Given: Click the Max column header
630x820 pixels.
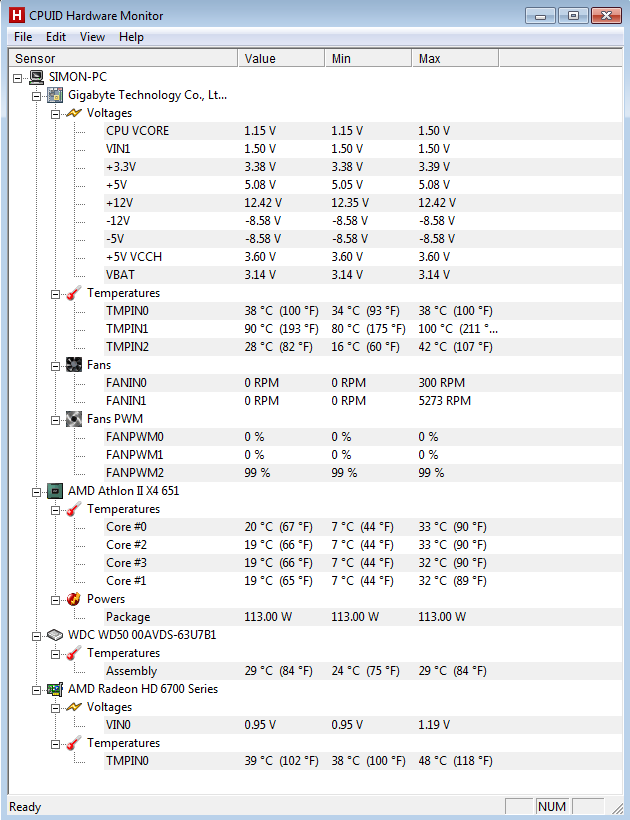Looking at the screenshot, I should [455, 58].
